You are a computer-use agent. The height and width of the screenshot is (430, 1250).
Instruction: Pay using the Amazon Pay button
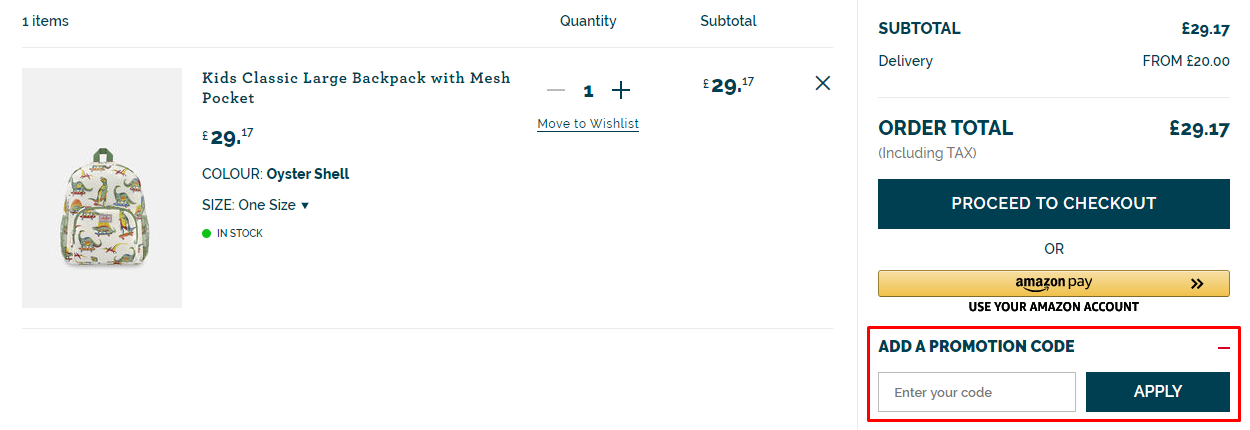tap(1054, 283)
